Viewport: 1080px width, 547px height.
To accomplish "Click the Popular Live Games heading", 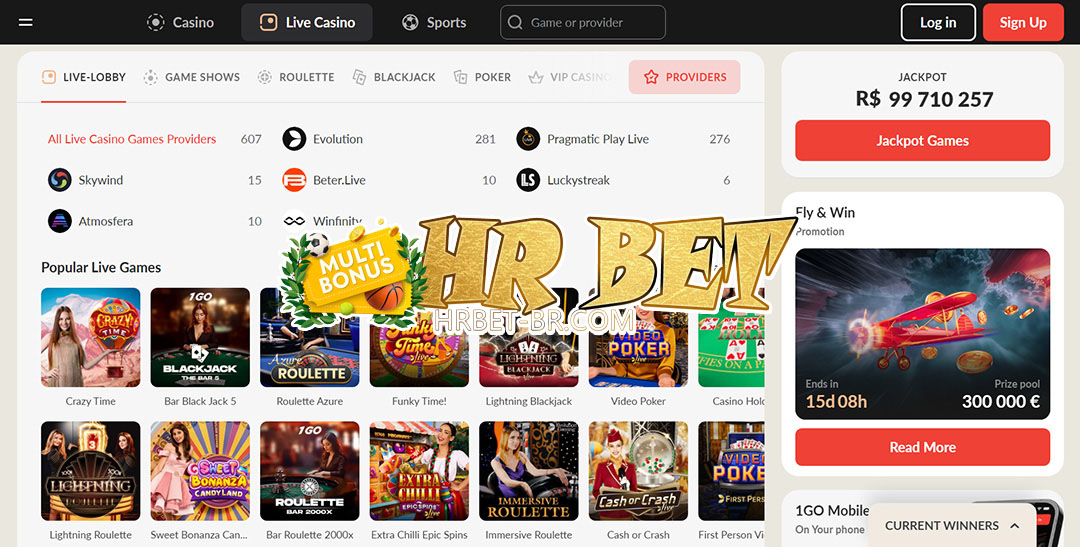I will 101,267.
